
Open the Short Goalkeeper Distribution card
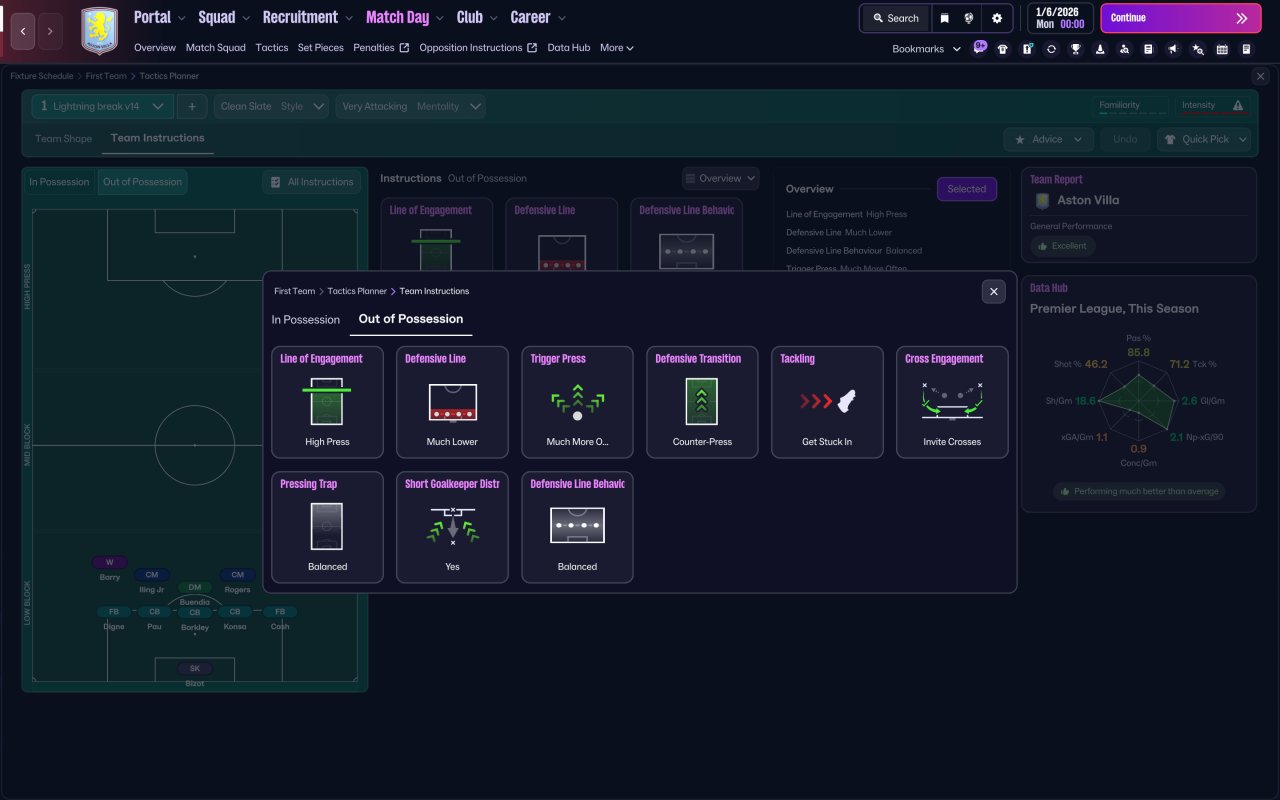[x=452, y=527]
